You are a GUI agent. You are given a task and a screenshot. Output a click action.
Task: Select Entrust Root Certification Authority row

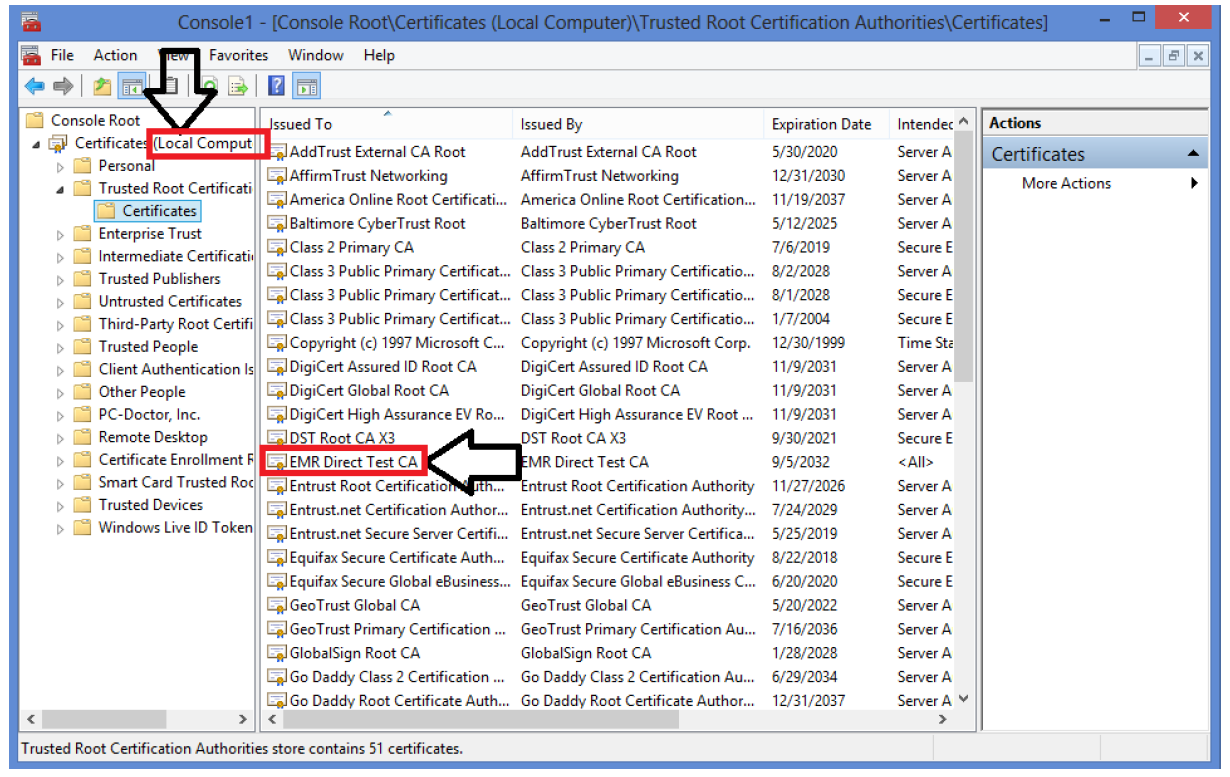point(608,486)
